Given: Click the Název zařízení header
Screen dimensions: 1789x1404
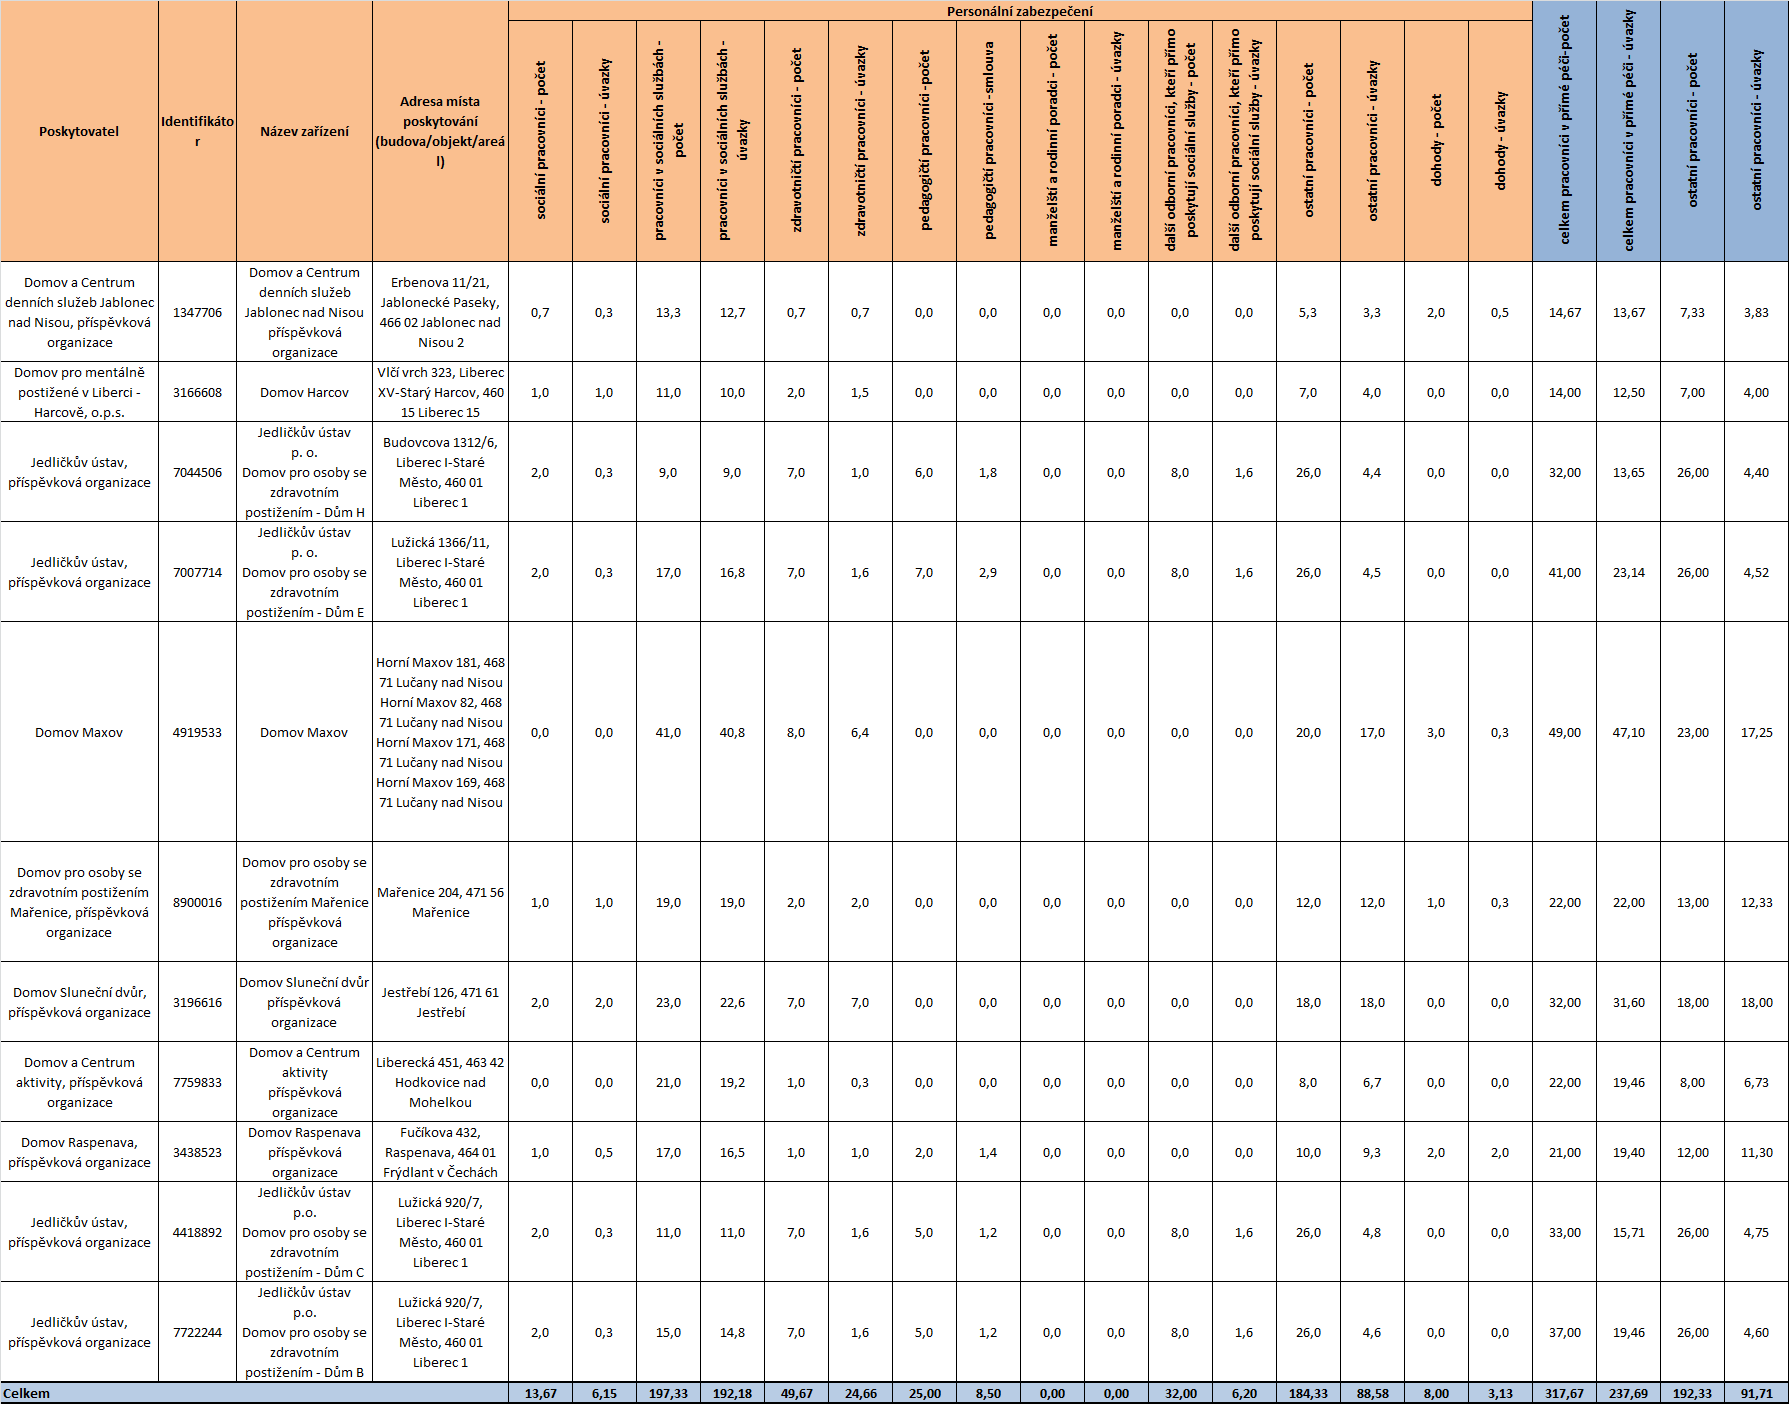Looking at the screenshot, I should (304, 131).
